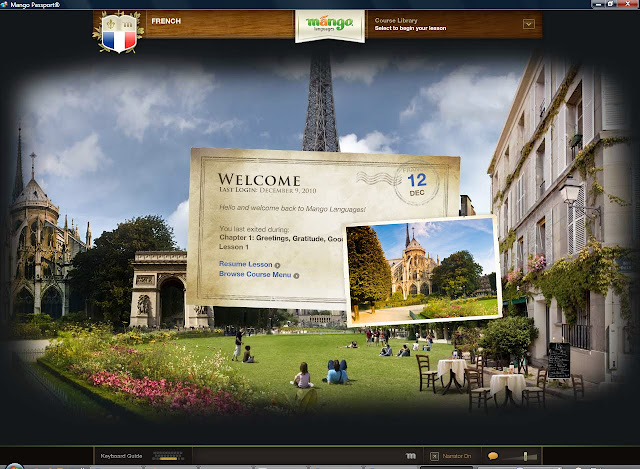The width and height of the screenshot is (640, 469).
Task: Click the arrow icon beside Resume Lesson
Action: [277, 265]
